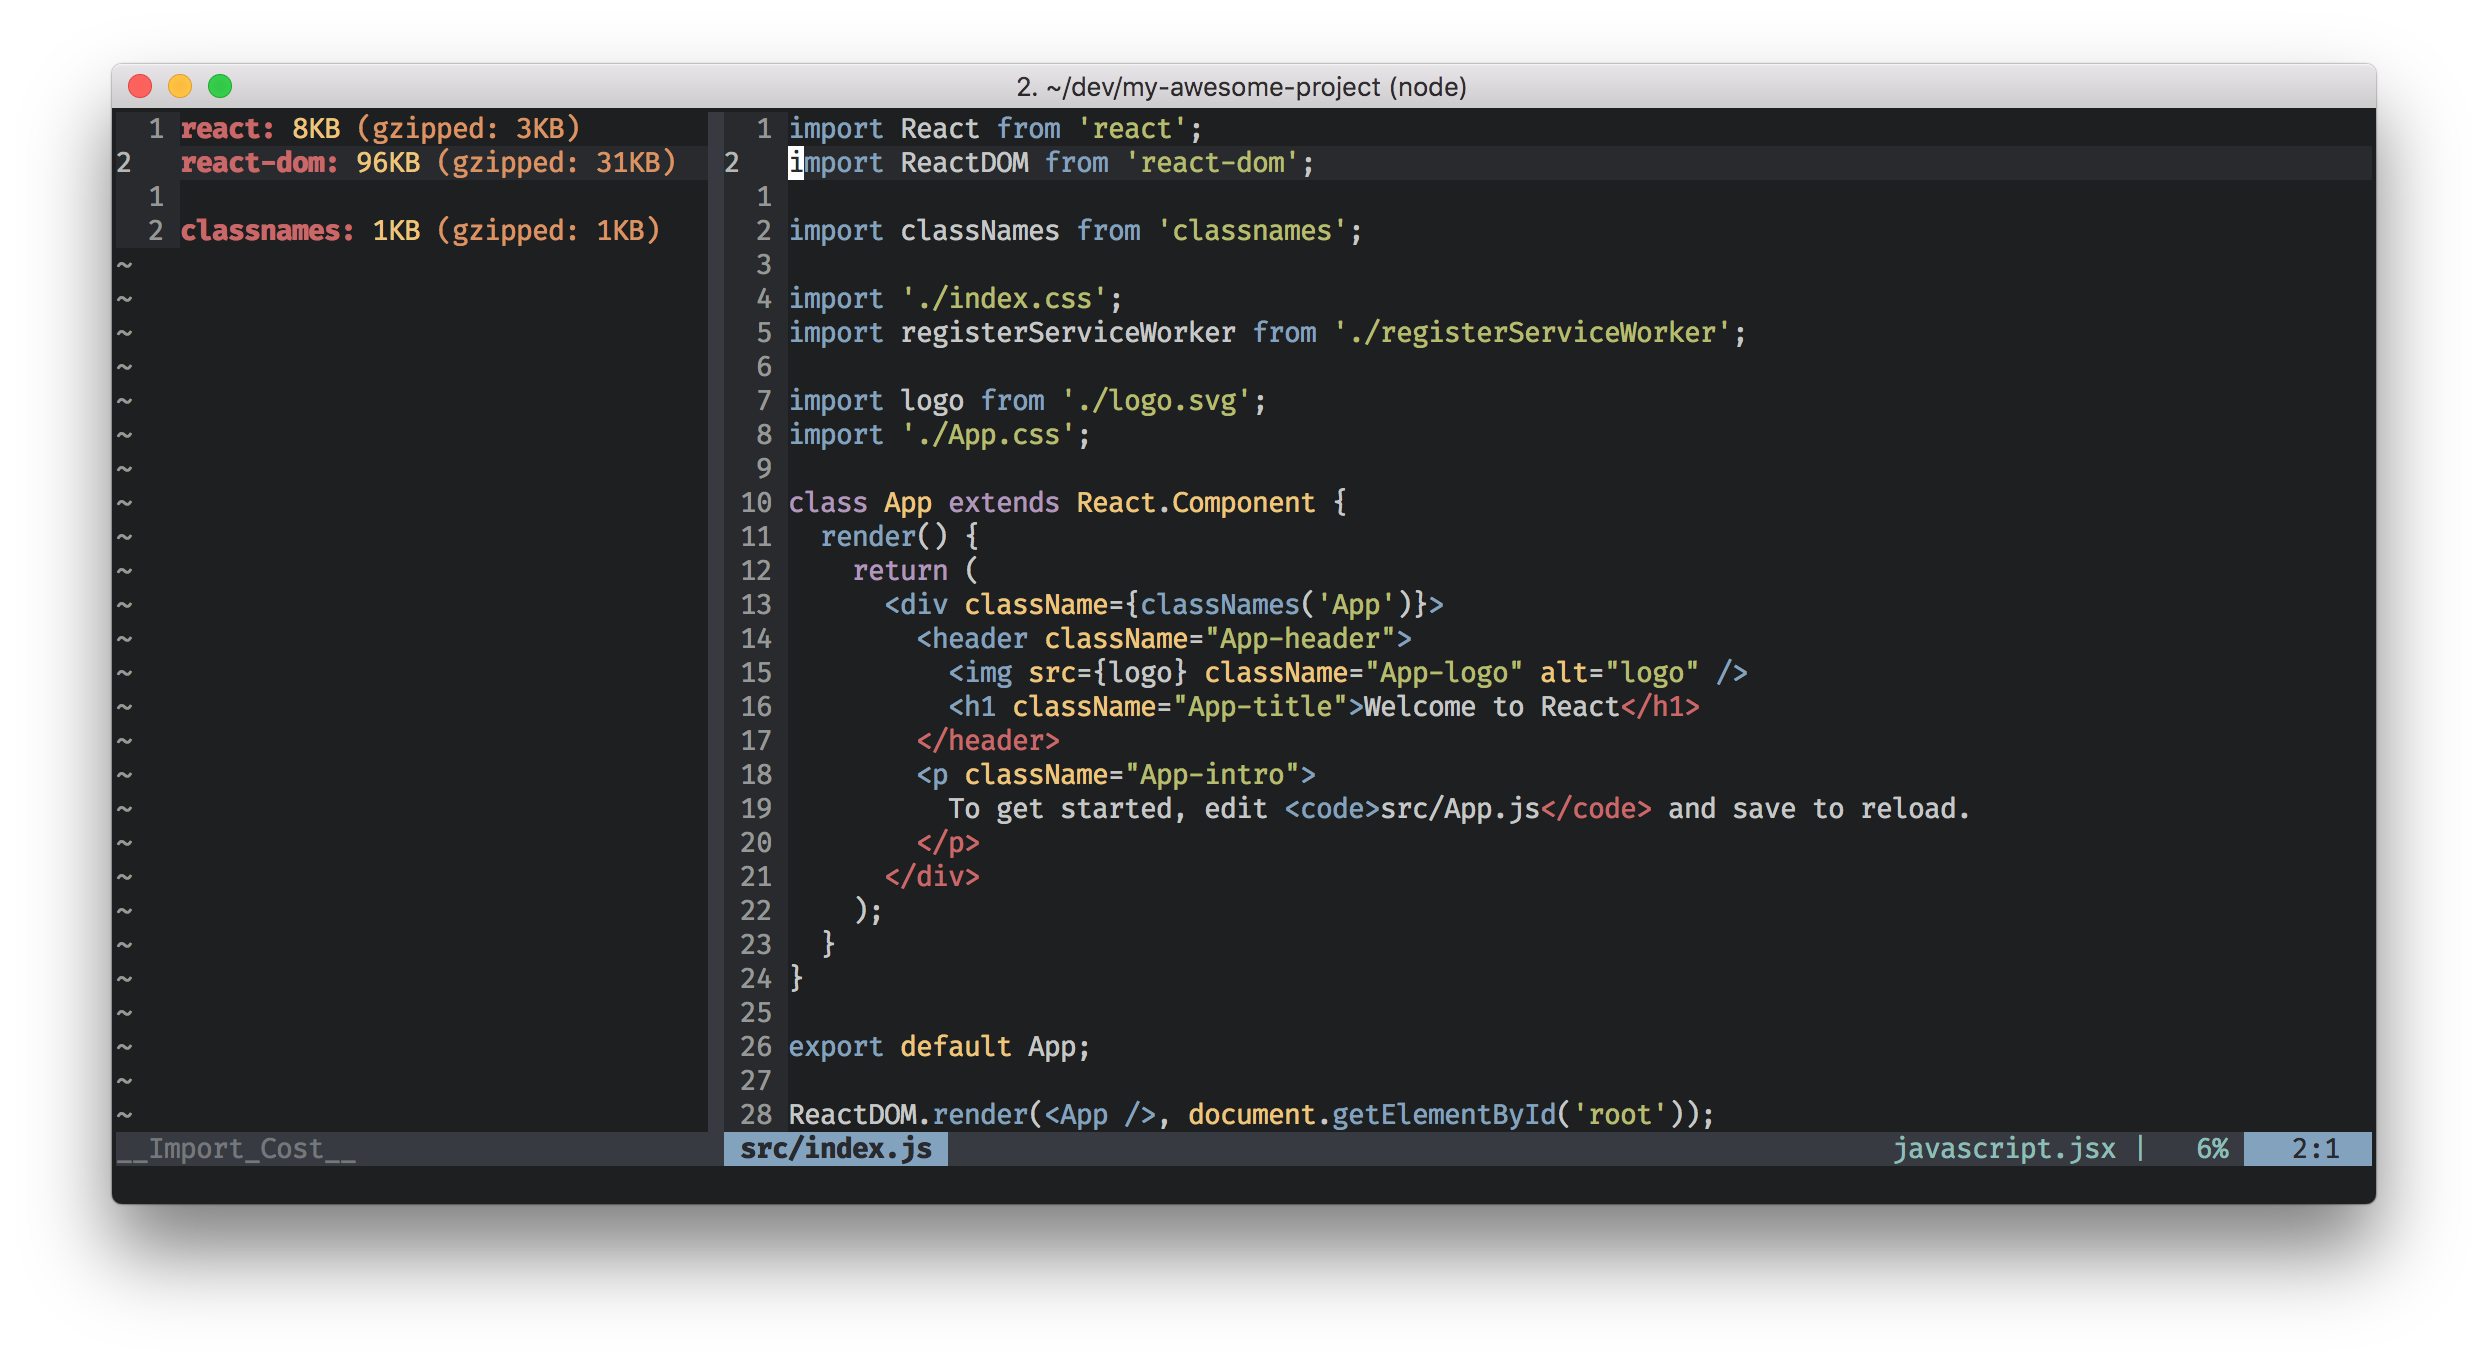Click the red close window button
Viewport: 2488px width, 1364px height.
140,86
